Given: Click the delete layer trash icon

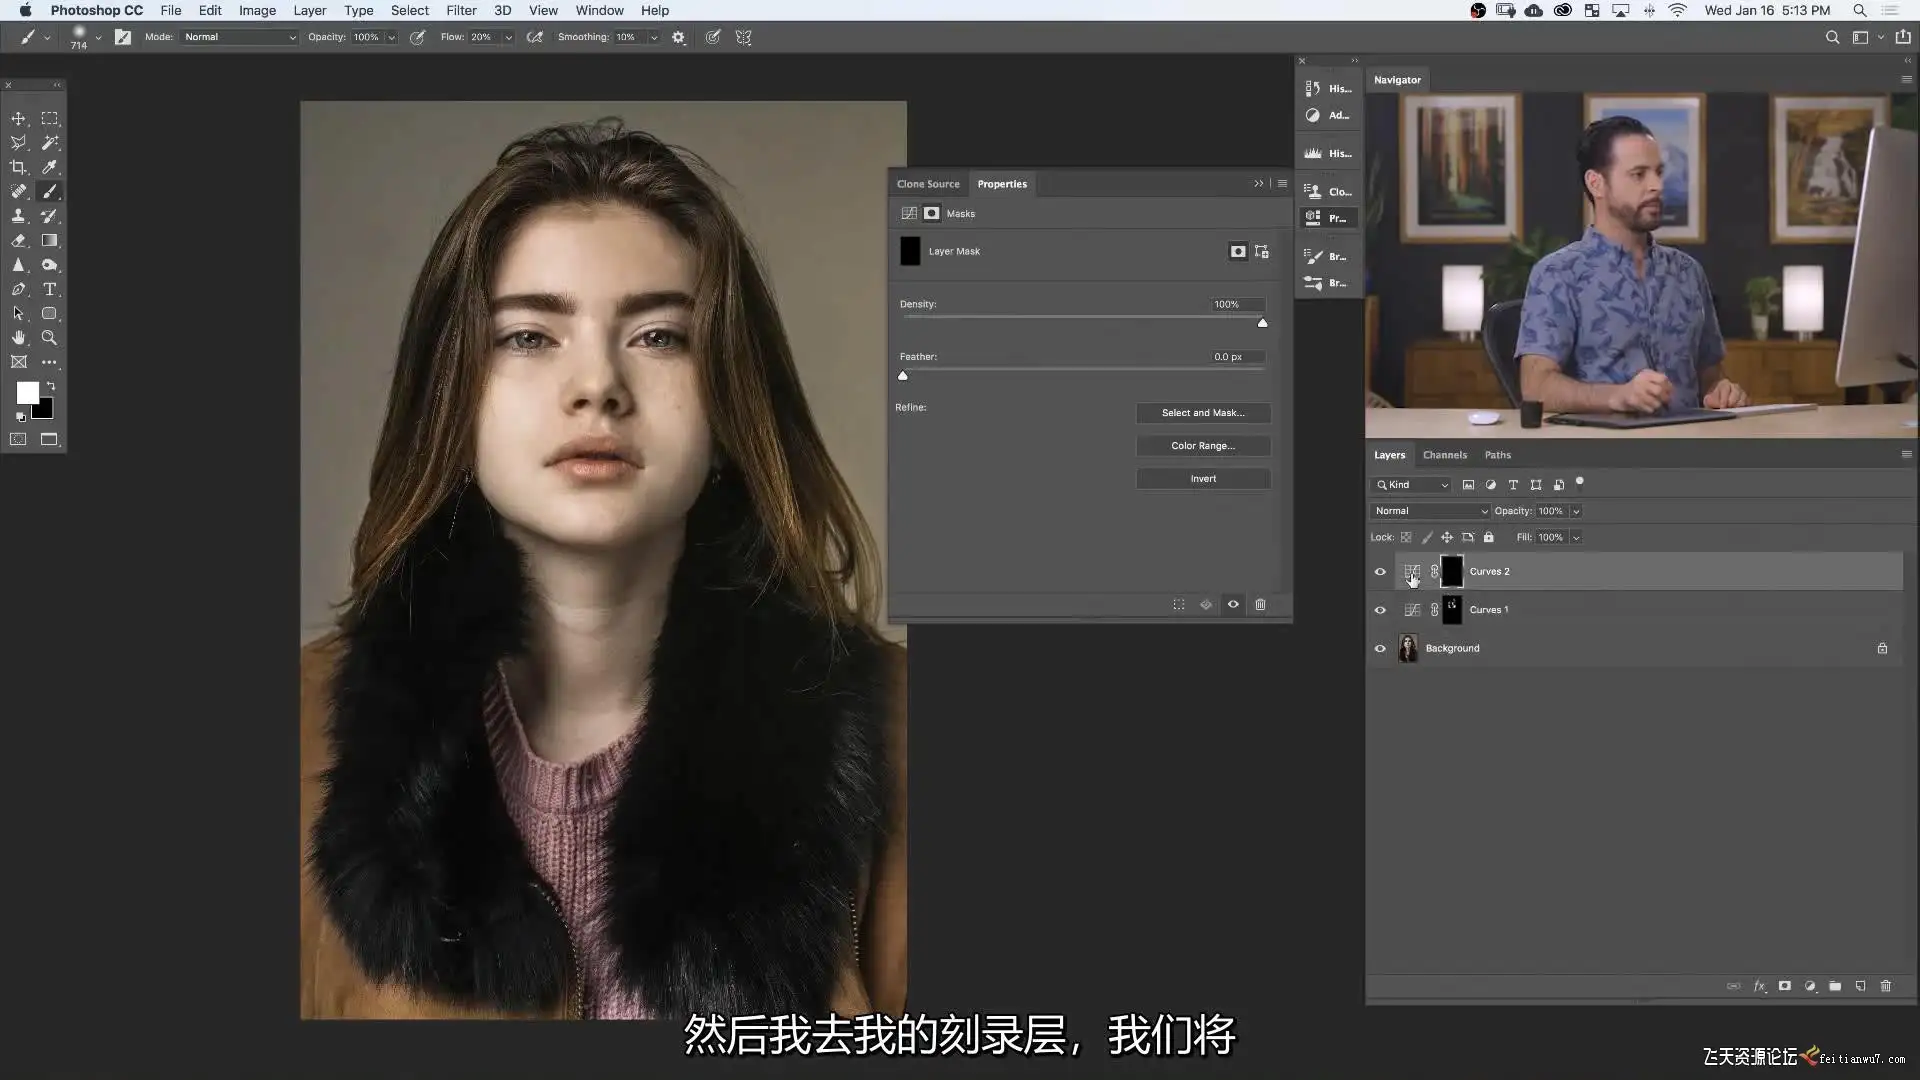Looking at the screenshot, I should (x=1885, y=986).
